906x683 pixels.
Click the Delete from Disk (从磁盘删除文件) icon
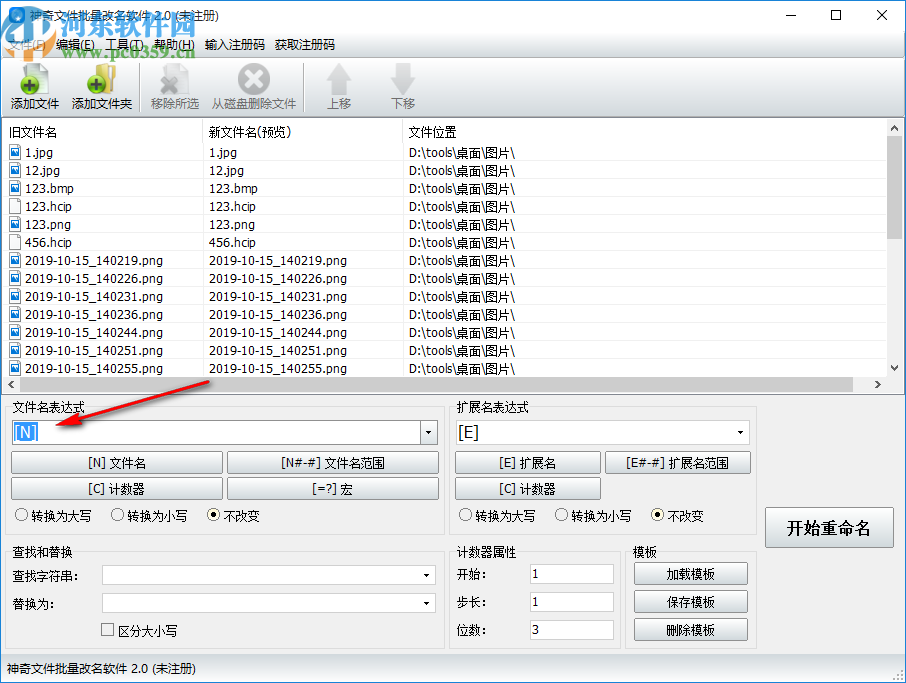point(254,79)
